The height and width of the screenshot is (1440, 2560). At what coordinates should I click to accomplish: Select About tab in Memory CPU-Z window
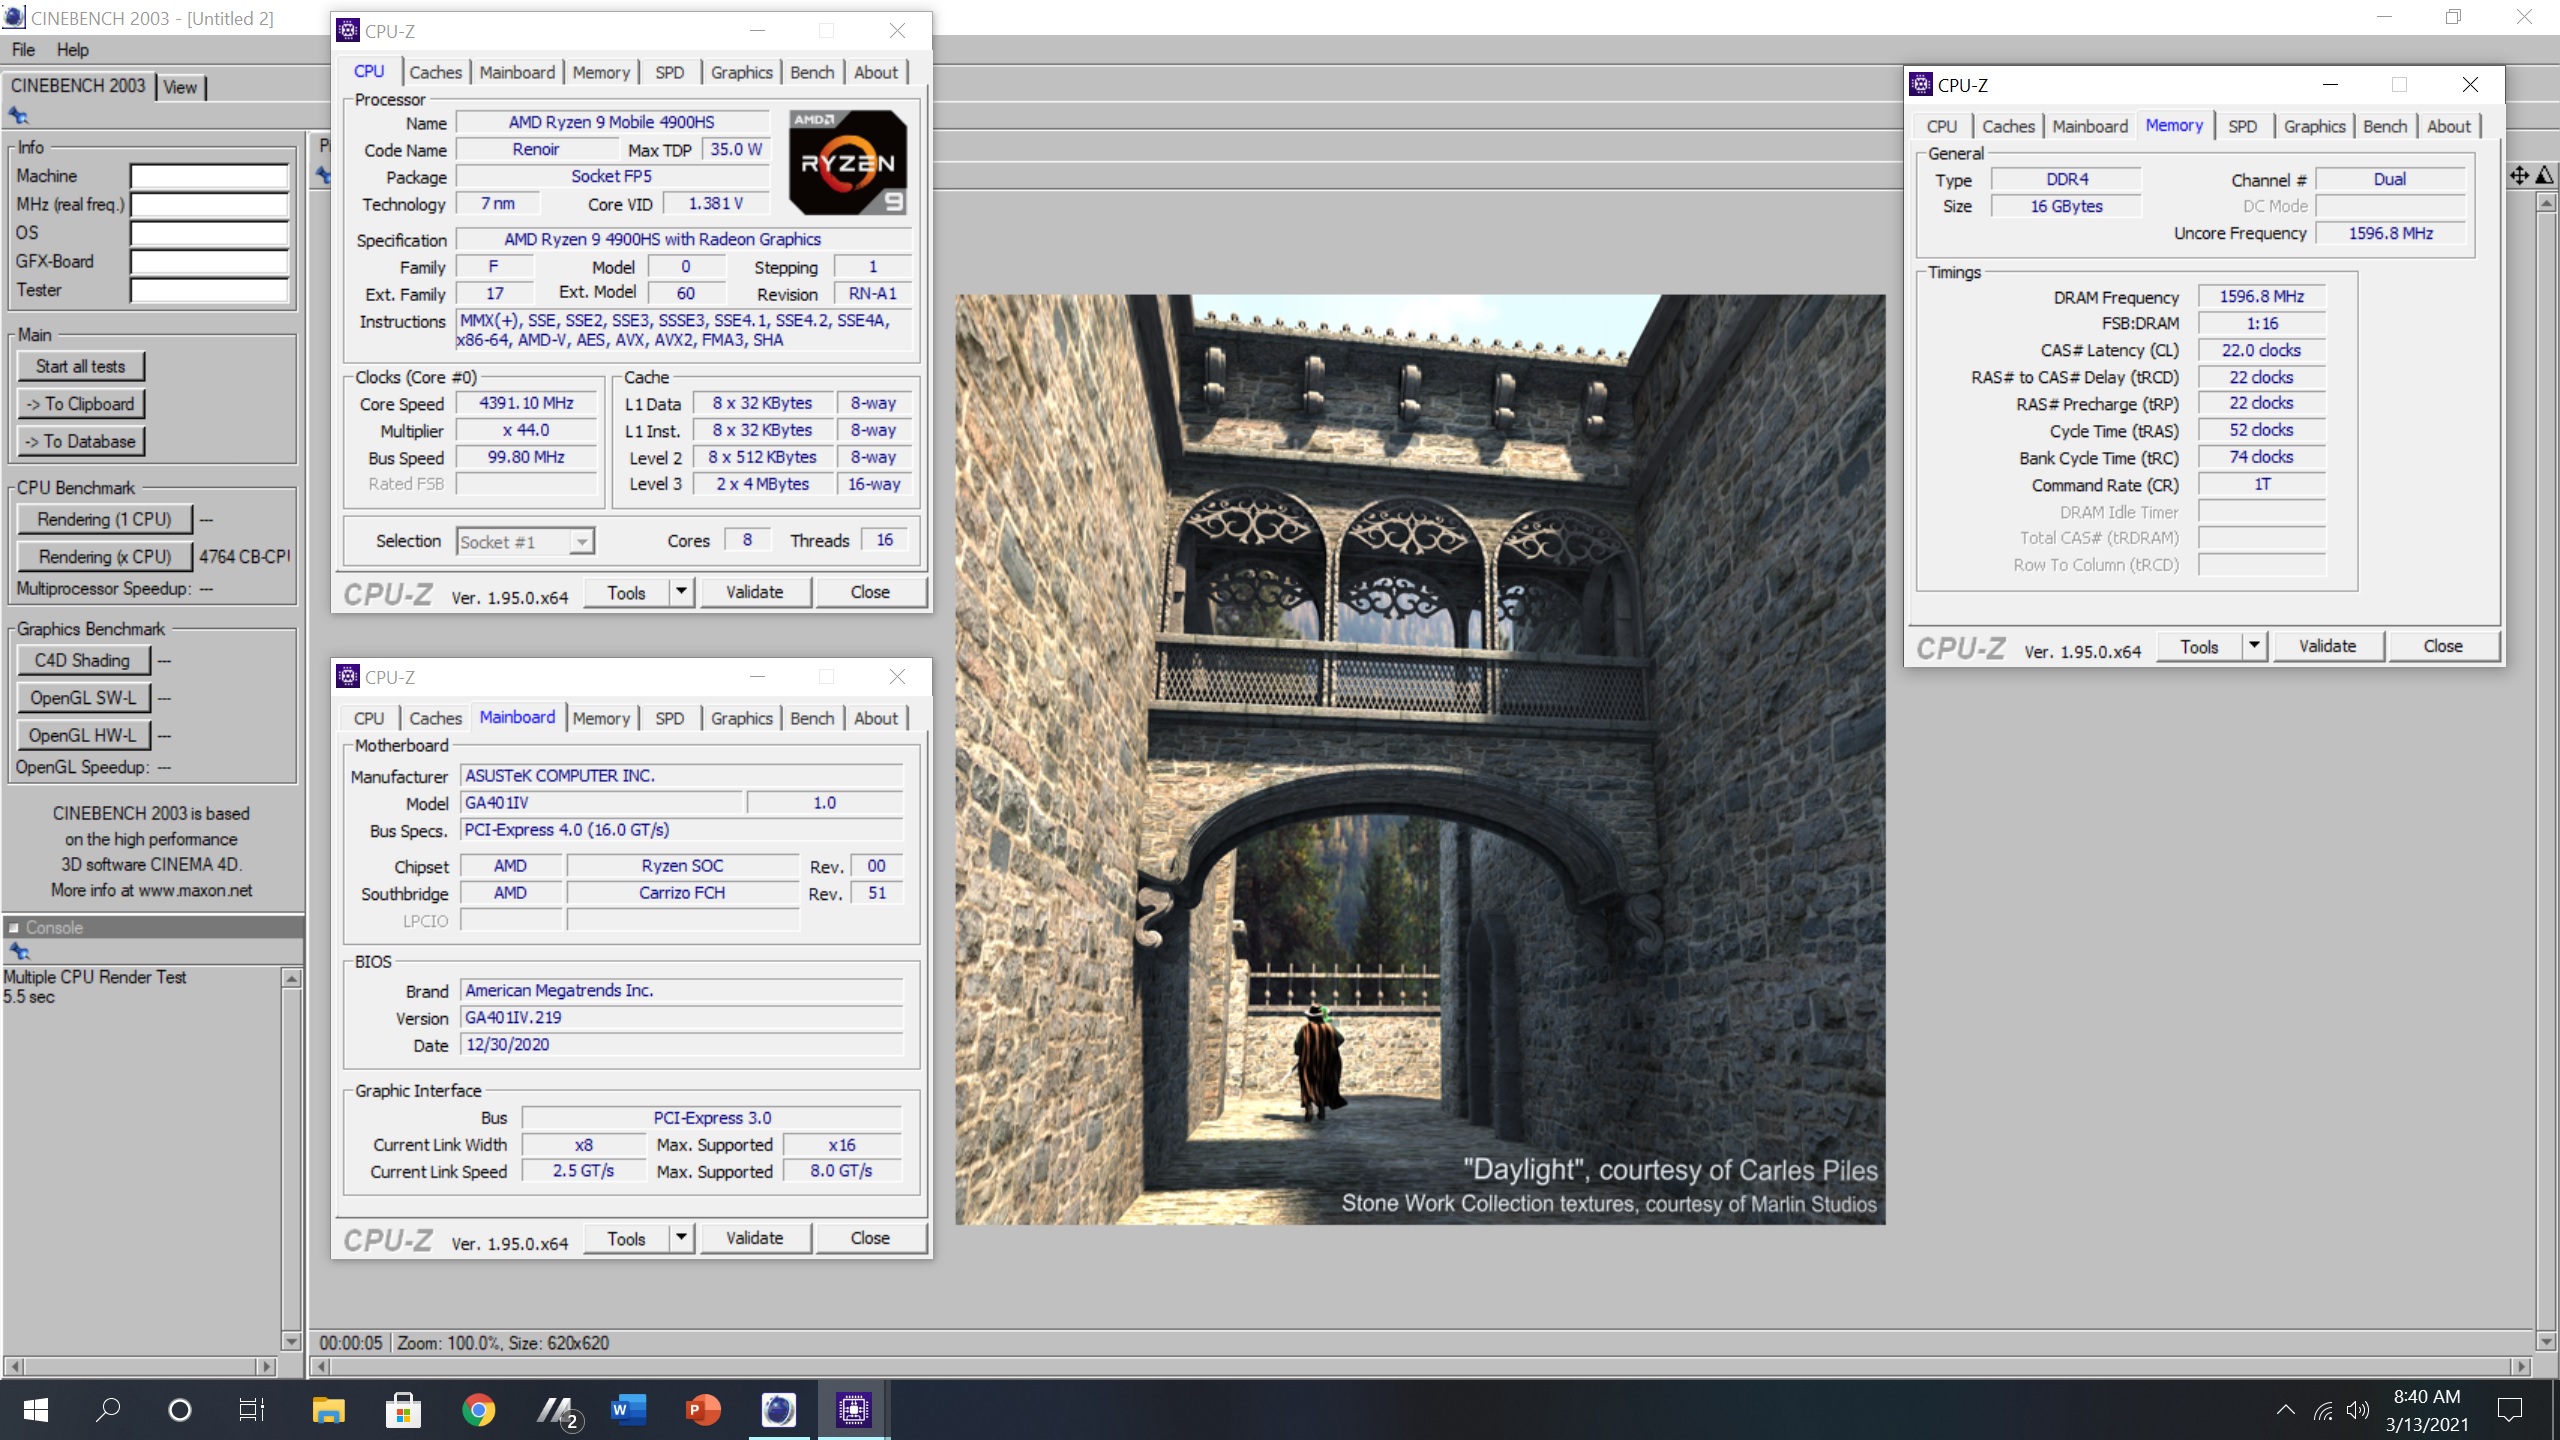2448,126
